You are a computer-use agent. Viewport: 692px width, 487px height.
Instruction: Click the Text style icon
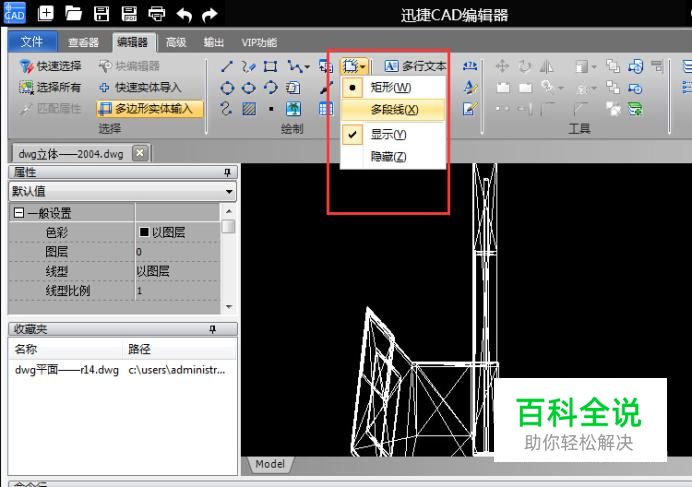pos(470,87)
